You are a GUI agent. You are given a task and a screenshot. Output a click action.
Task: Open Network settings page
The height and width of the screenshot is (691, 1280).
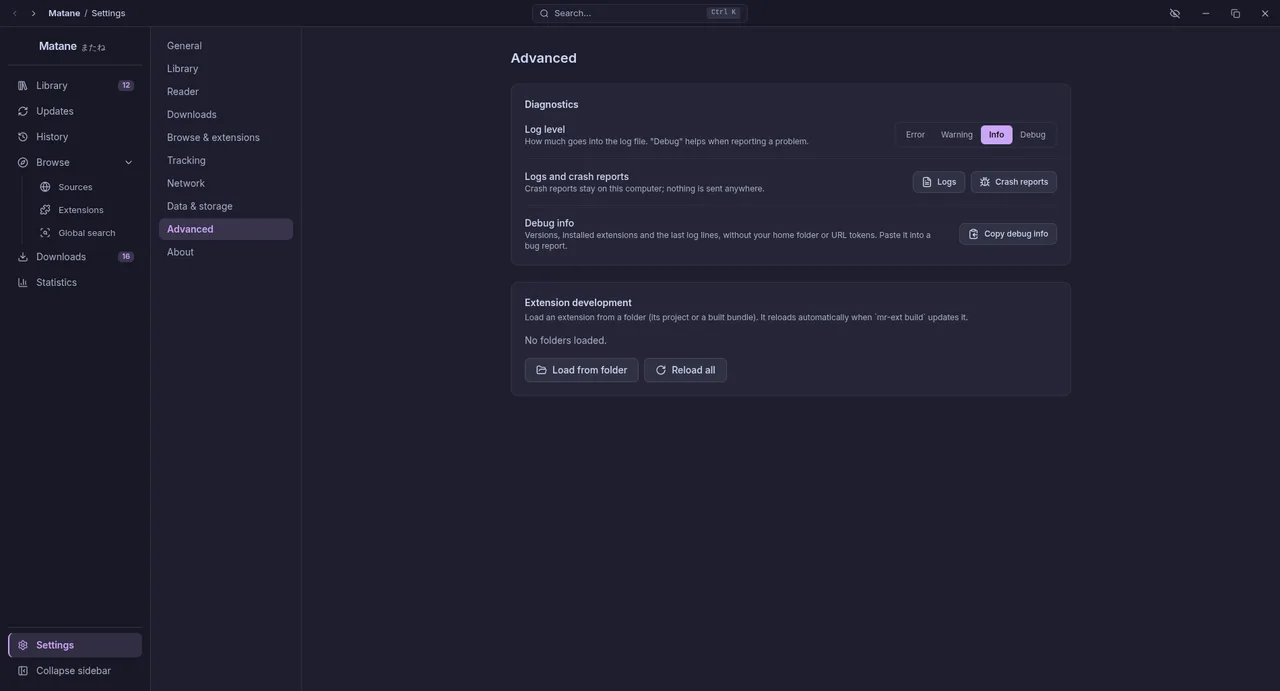[x=226, y=184]
